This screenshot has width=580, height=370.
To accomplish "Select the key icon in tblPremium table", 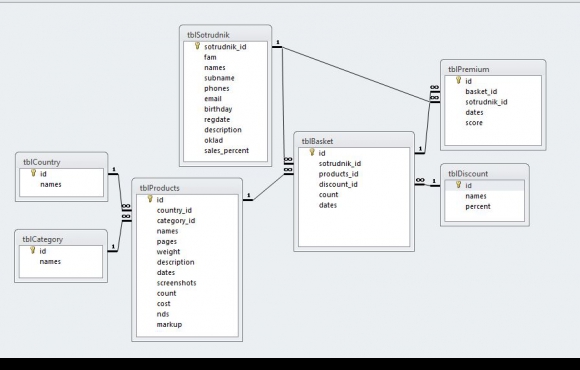I will 458,80.
